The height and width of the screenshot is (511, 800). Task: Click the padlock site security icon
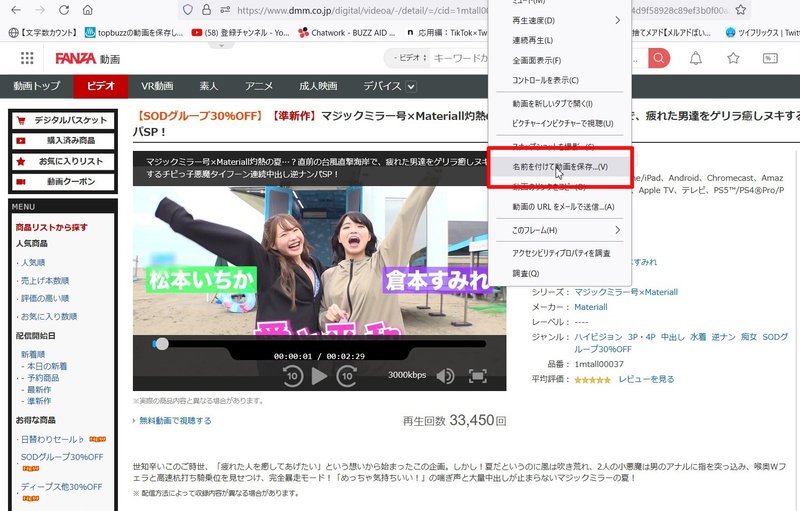click(206, 10)
